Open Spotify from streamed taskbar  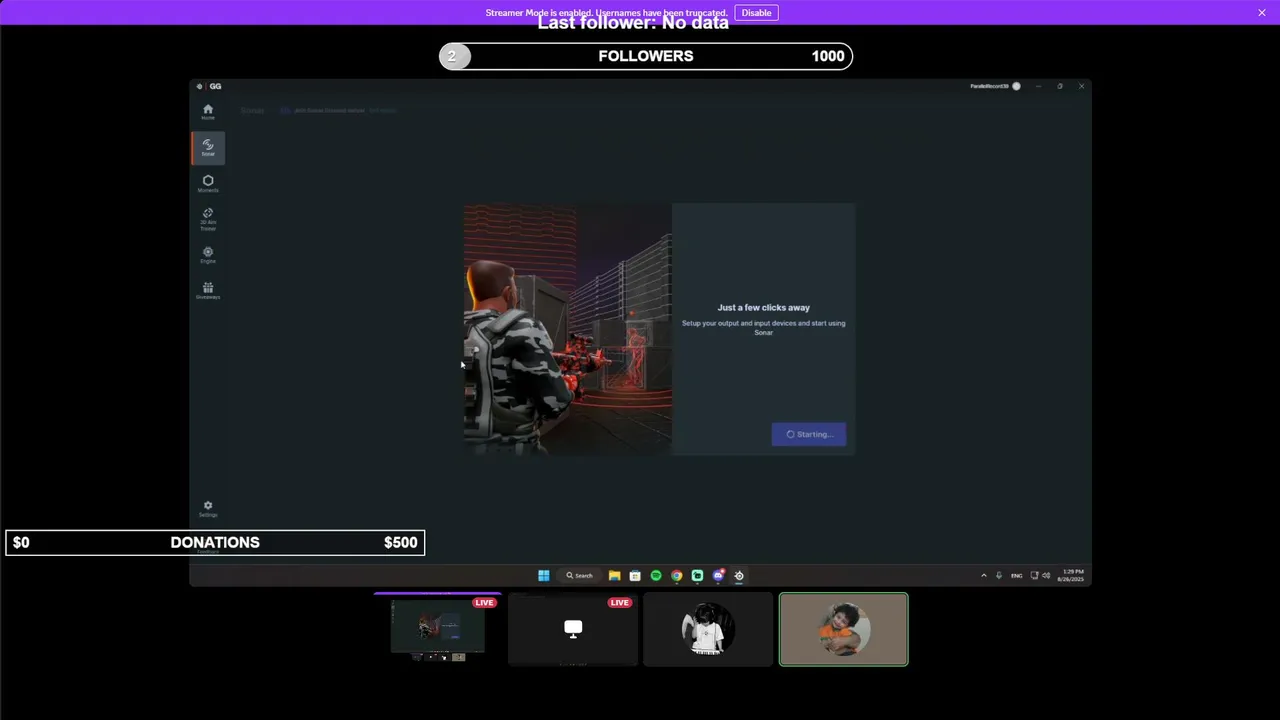(x=656, y=575)
